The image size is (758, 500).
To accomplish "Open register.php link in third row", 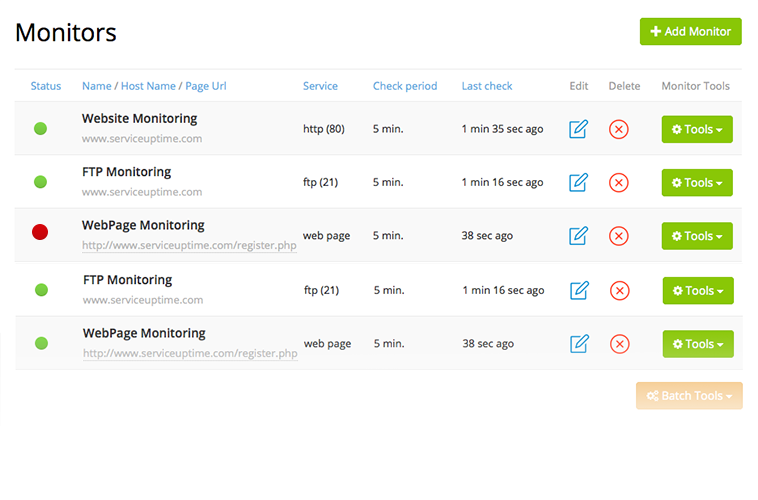I will point(189,246).
